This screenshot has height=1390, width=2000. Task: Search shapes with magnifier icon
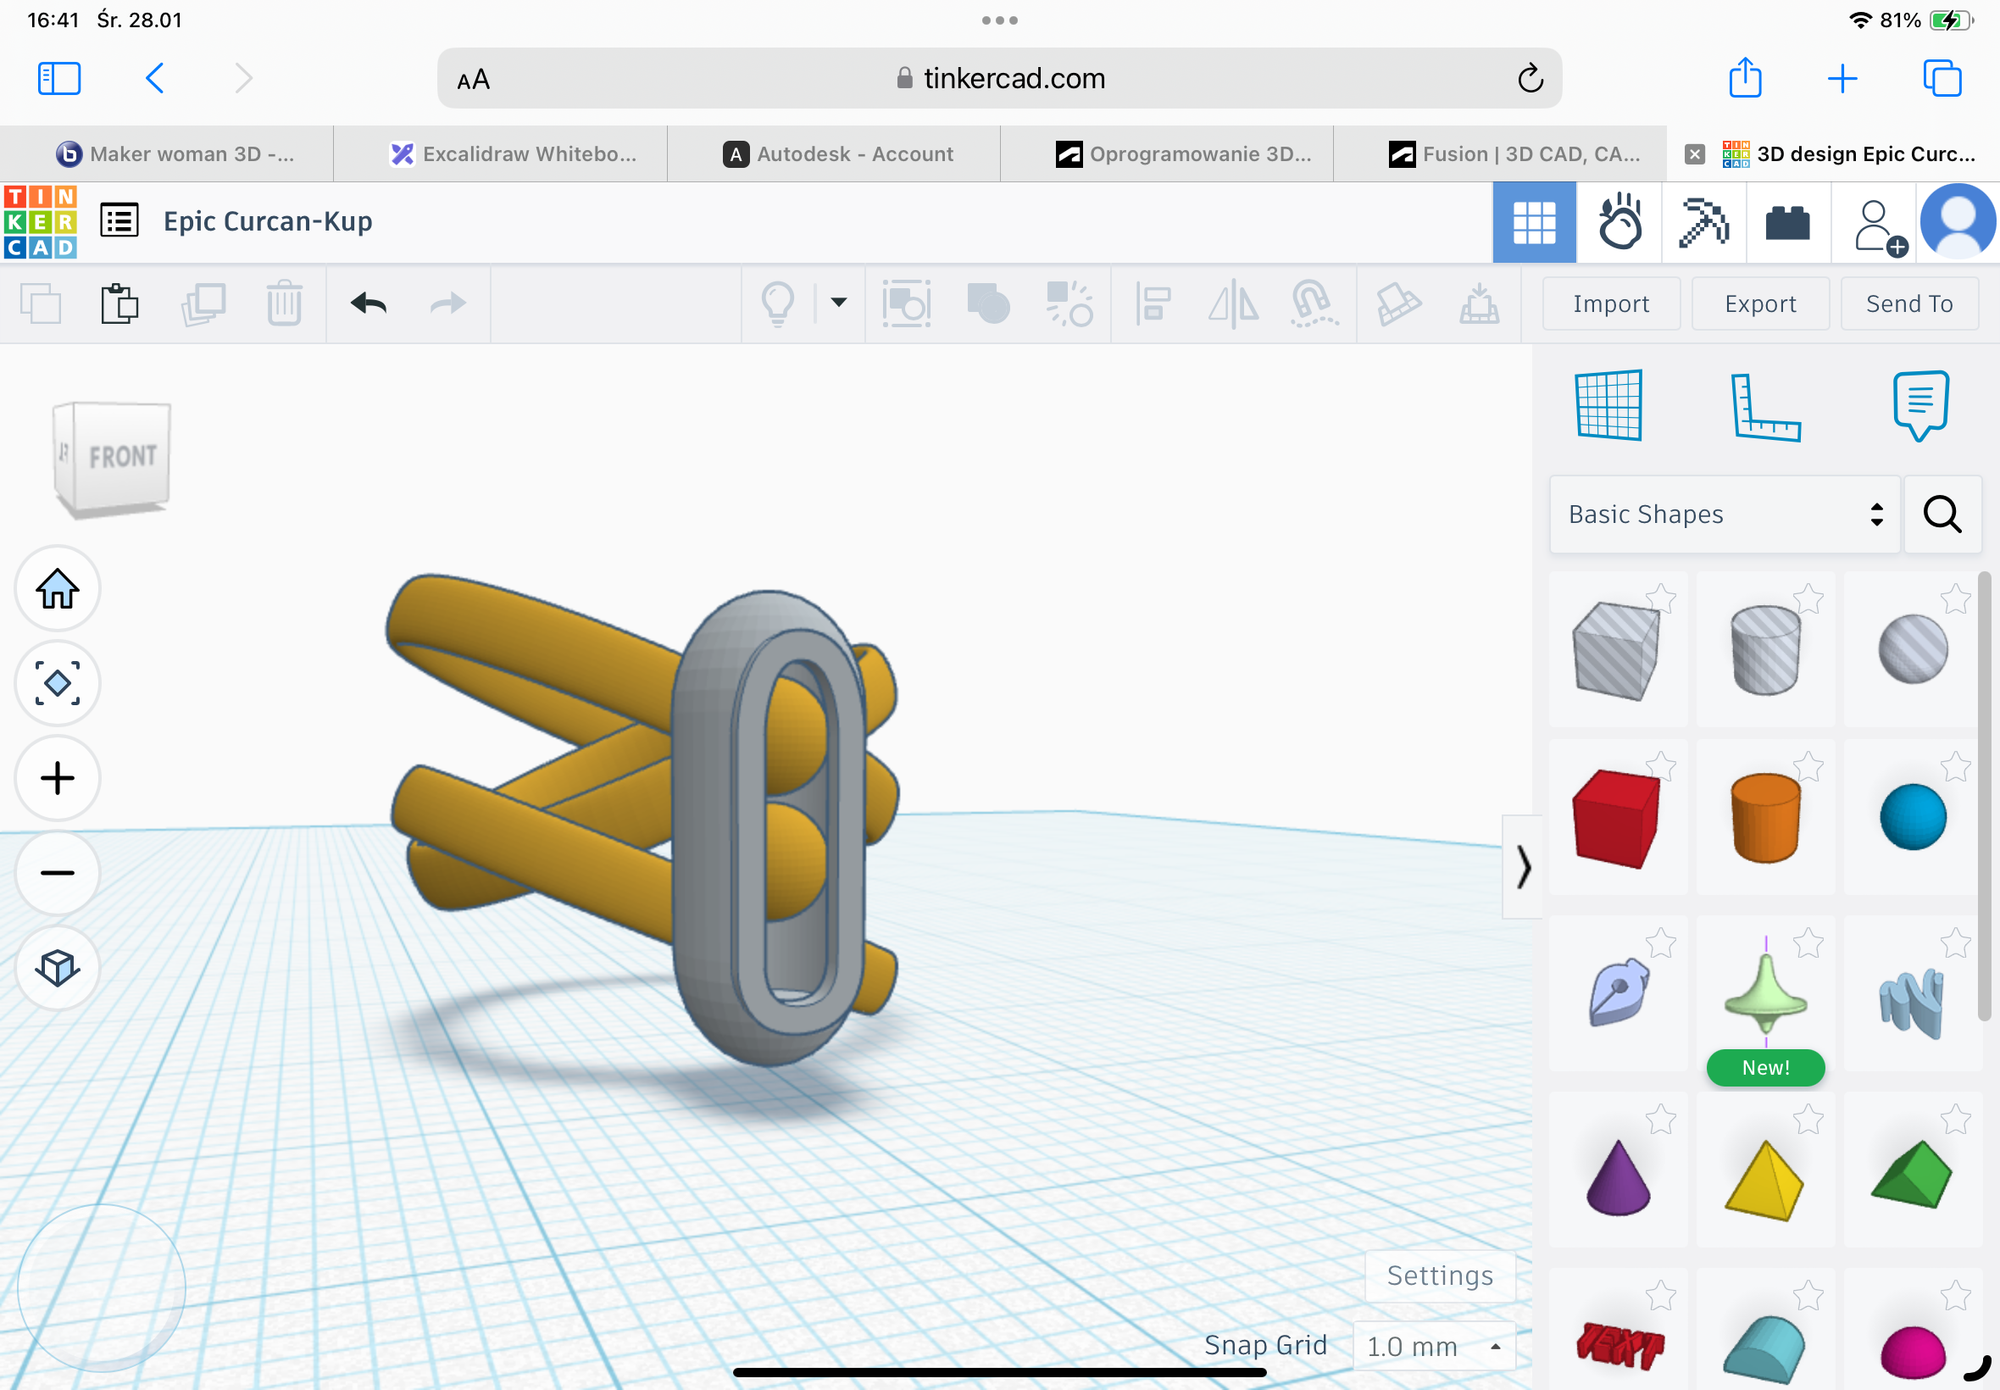point(1942,514)
